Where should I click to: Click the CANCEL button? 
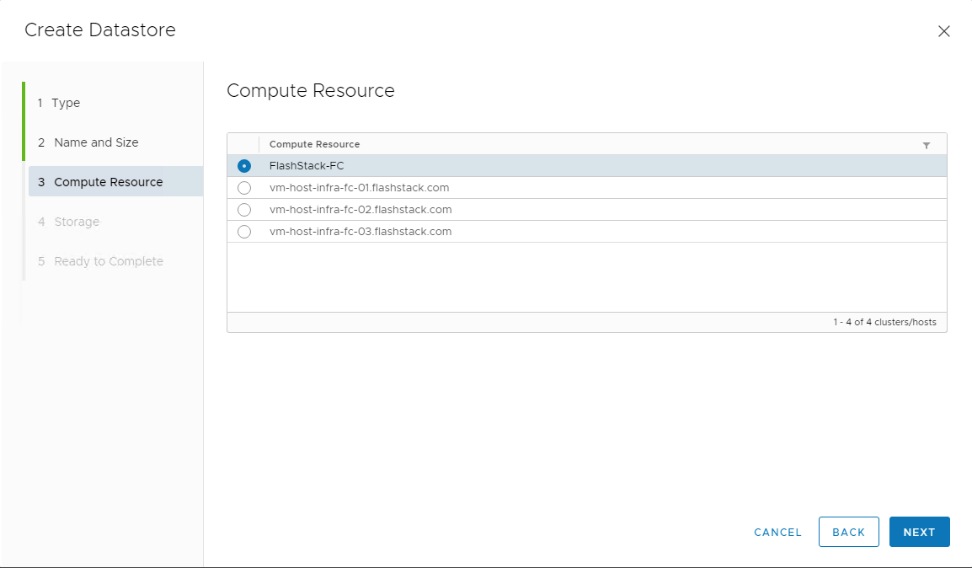[x=777, y=532]
